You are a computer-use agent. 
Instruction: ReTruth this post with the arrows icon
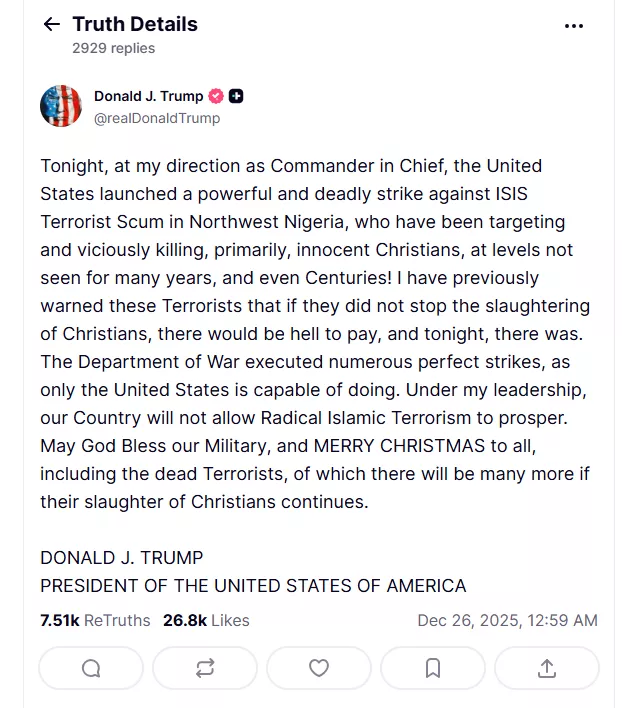click(205, 668)
